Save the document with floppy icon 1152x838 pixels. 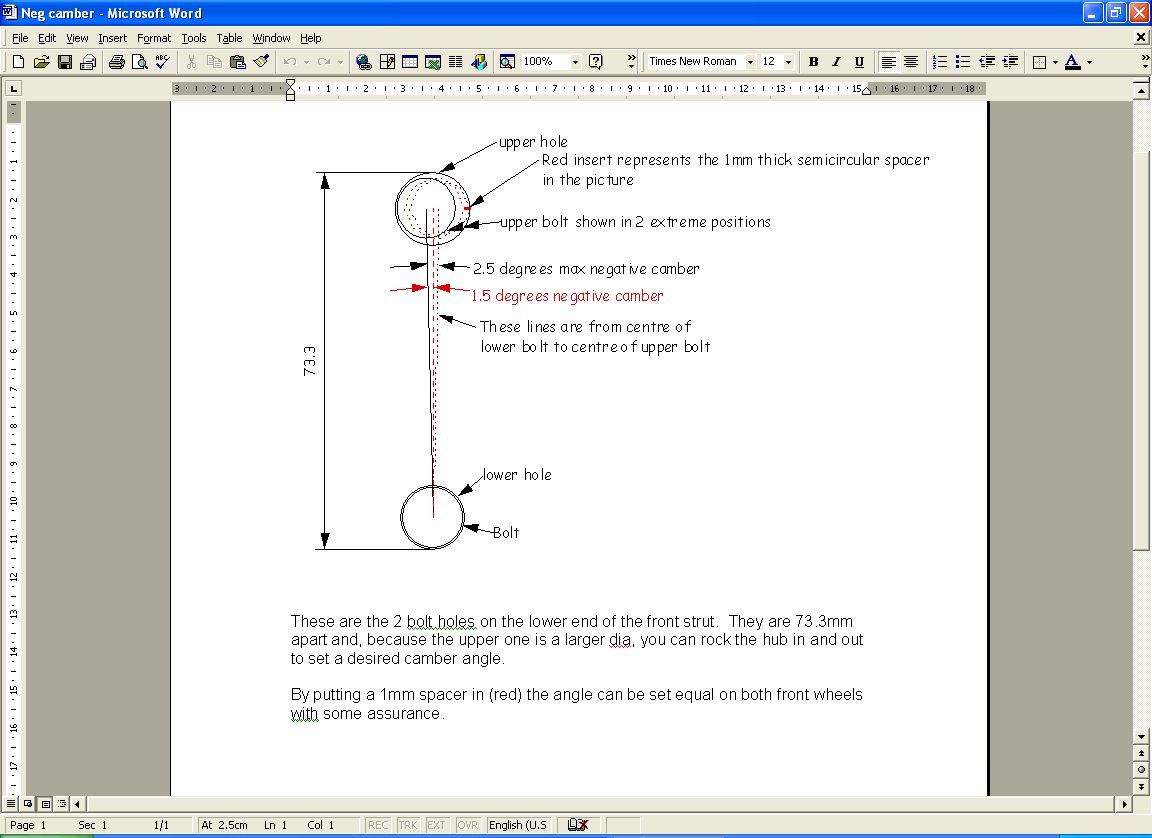pos(65,62)
